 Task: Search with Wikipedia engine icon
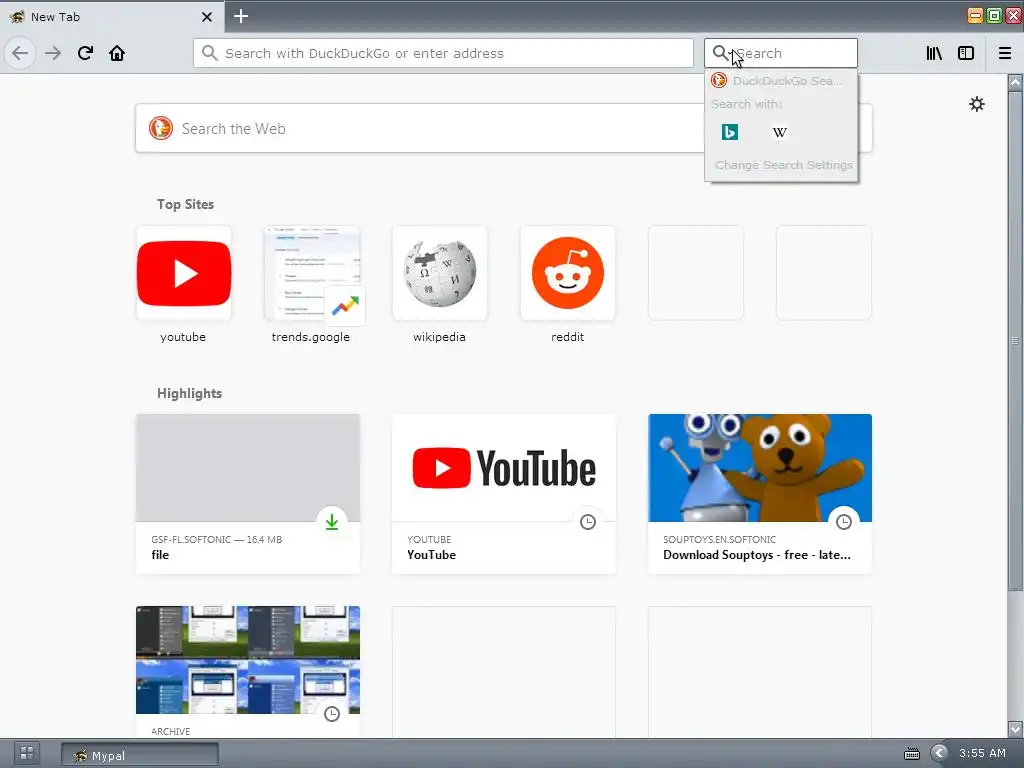pos(779,133)
